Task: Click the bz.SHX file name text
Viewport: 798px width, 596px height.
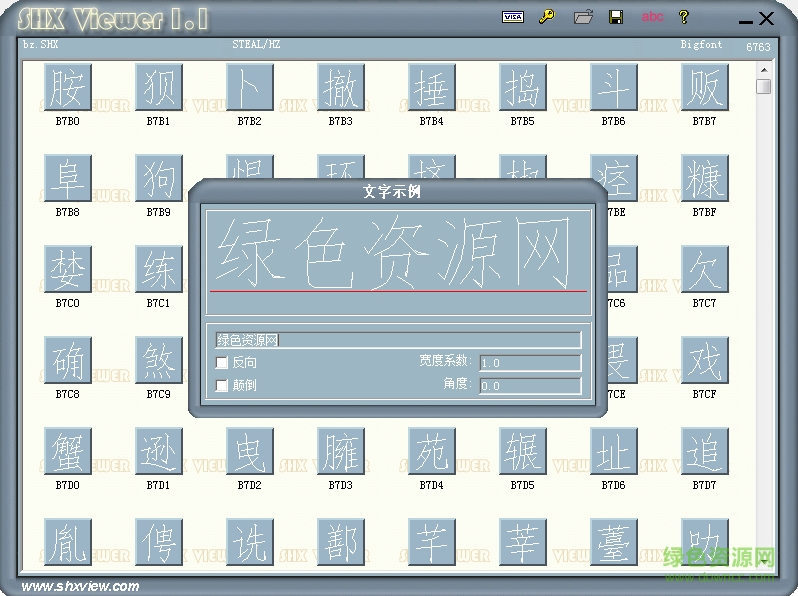Action: [x=41, y=45]
